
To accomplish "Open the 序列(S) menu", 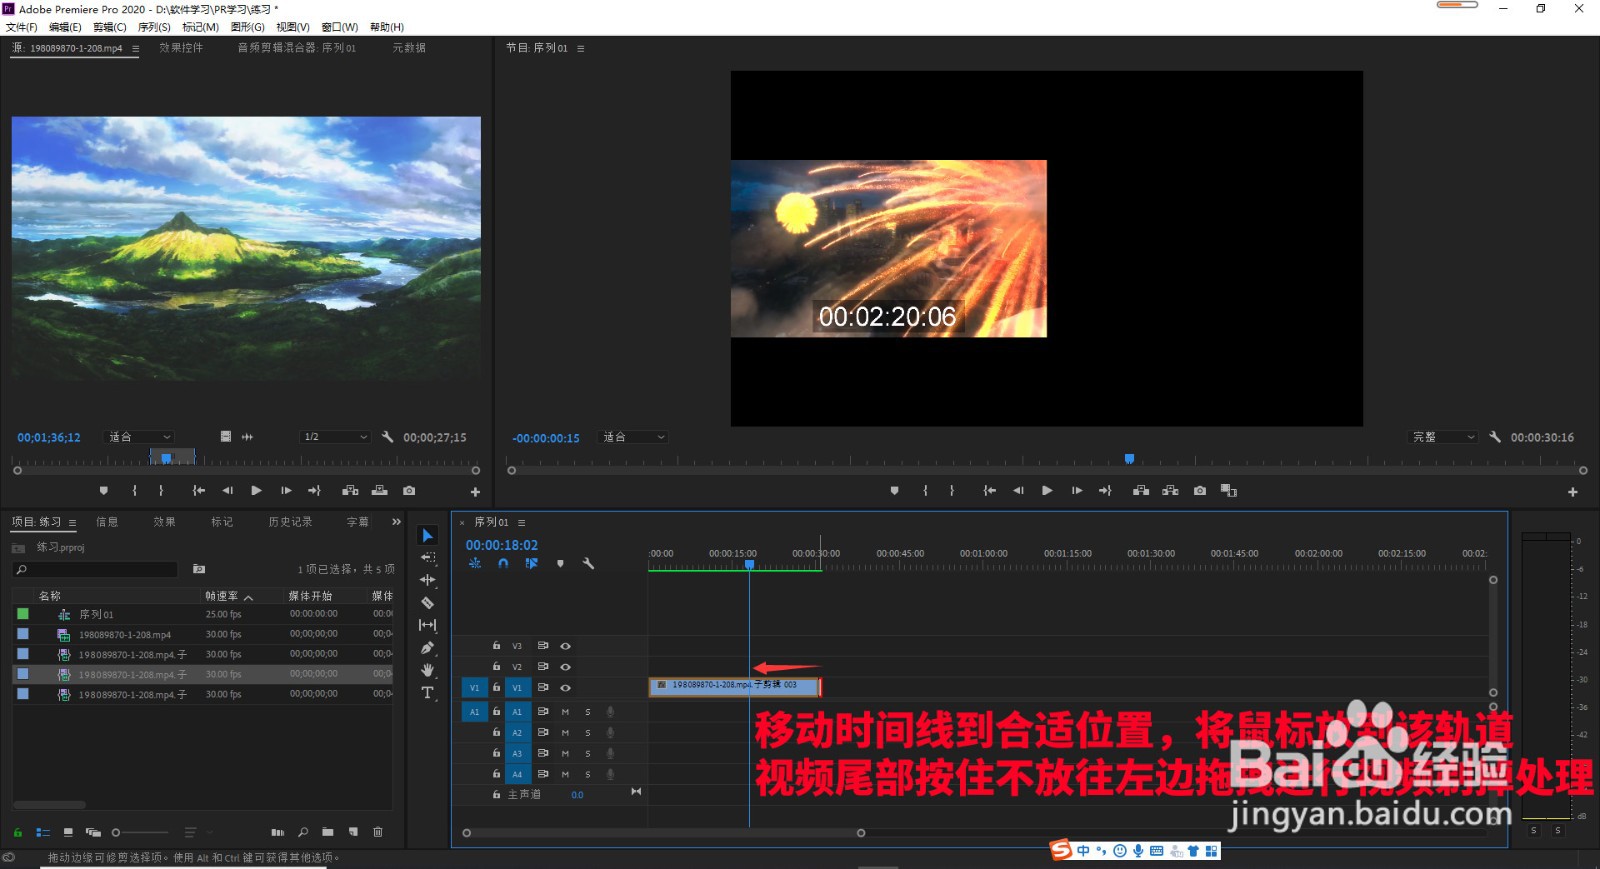I will 154,27.
